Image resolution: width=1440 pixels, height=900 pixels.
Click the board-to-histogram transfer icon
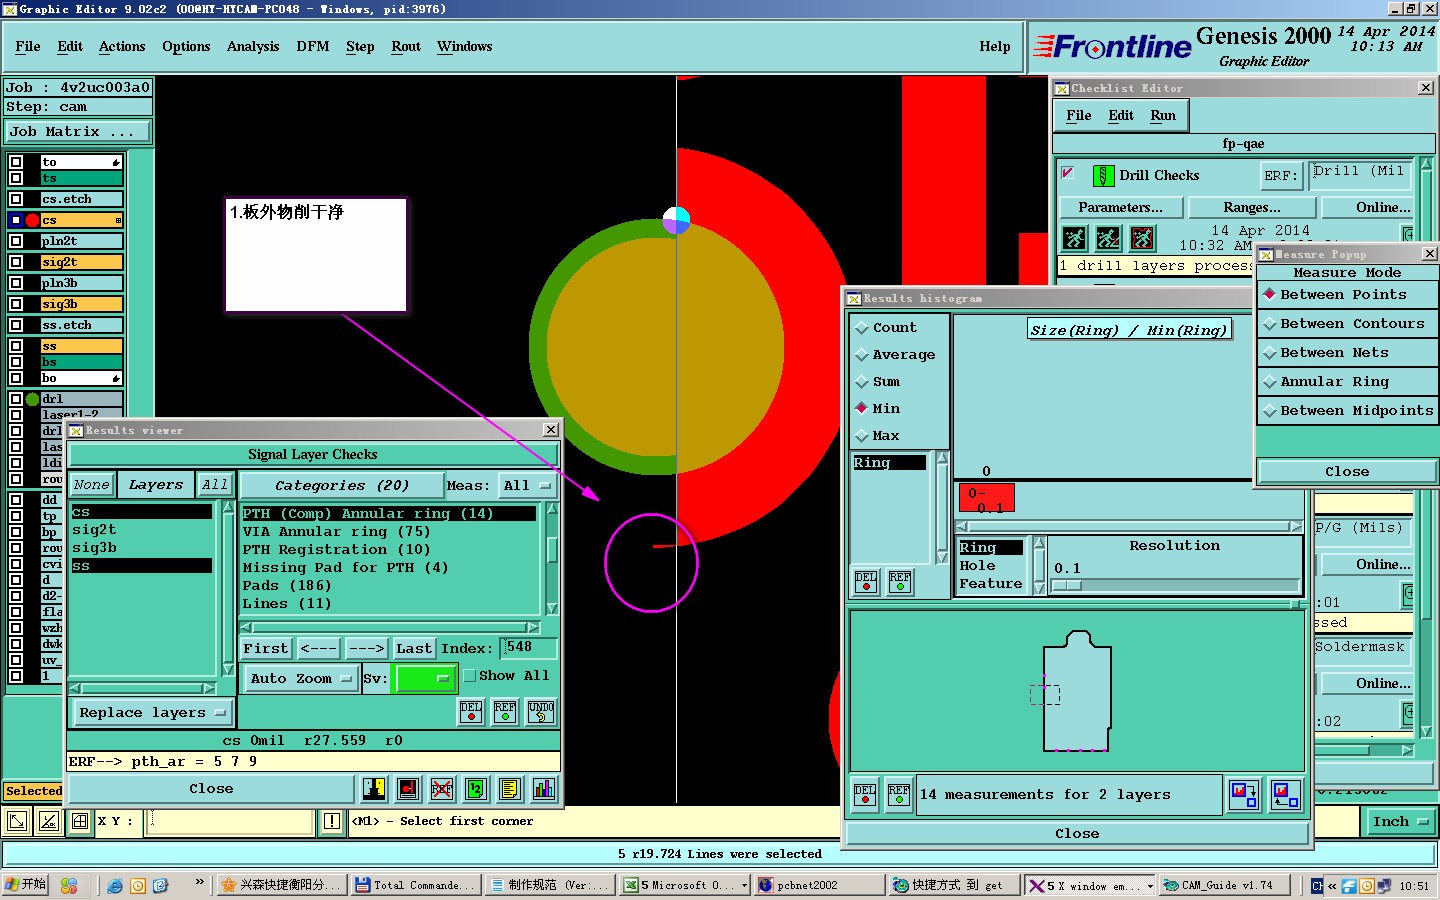[x=1286, y=796]
